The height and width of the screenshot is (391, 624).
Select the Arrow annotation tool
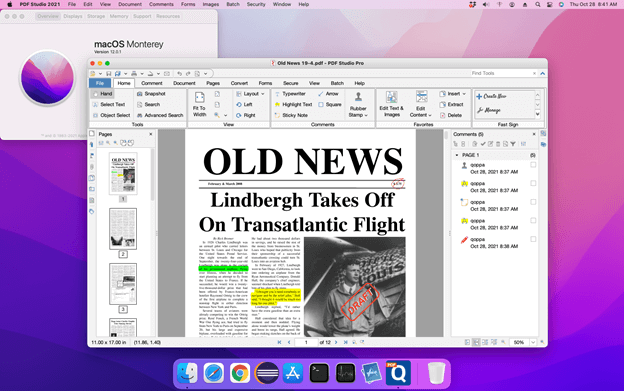click(x=328, y=94)
